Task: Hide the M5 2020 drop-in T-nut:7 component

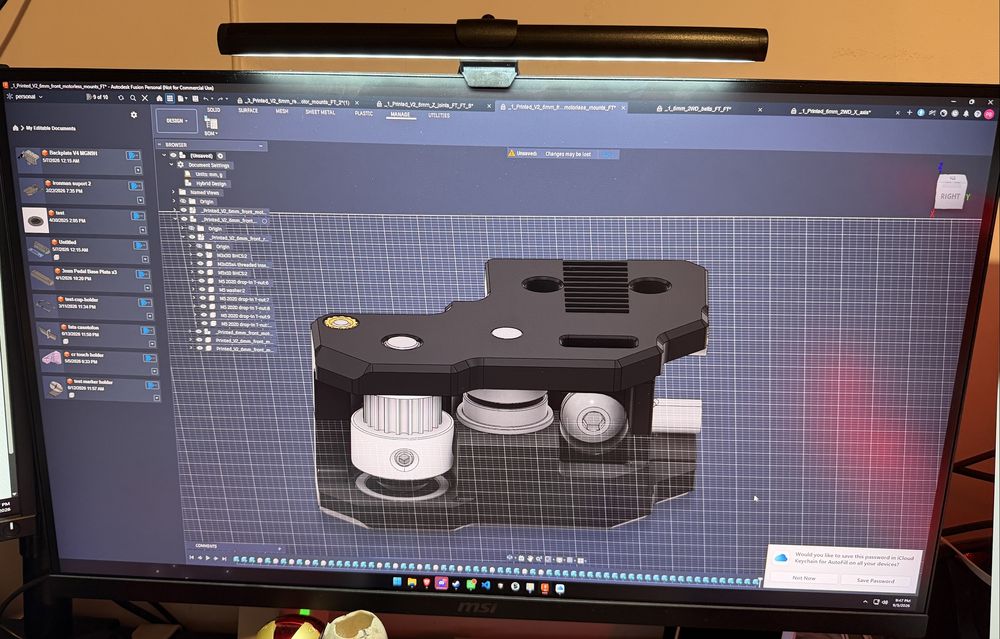Action: pos(203,298)
